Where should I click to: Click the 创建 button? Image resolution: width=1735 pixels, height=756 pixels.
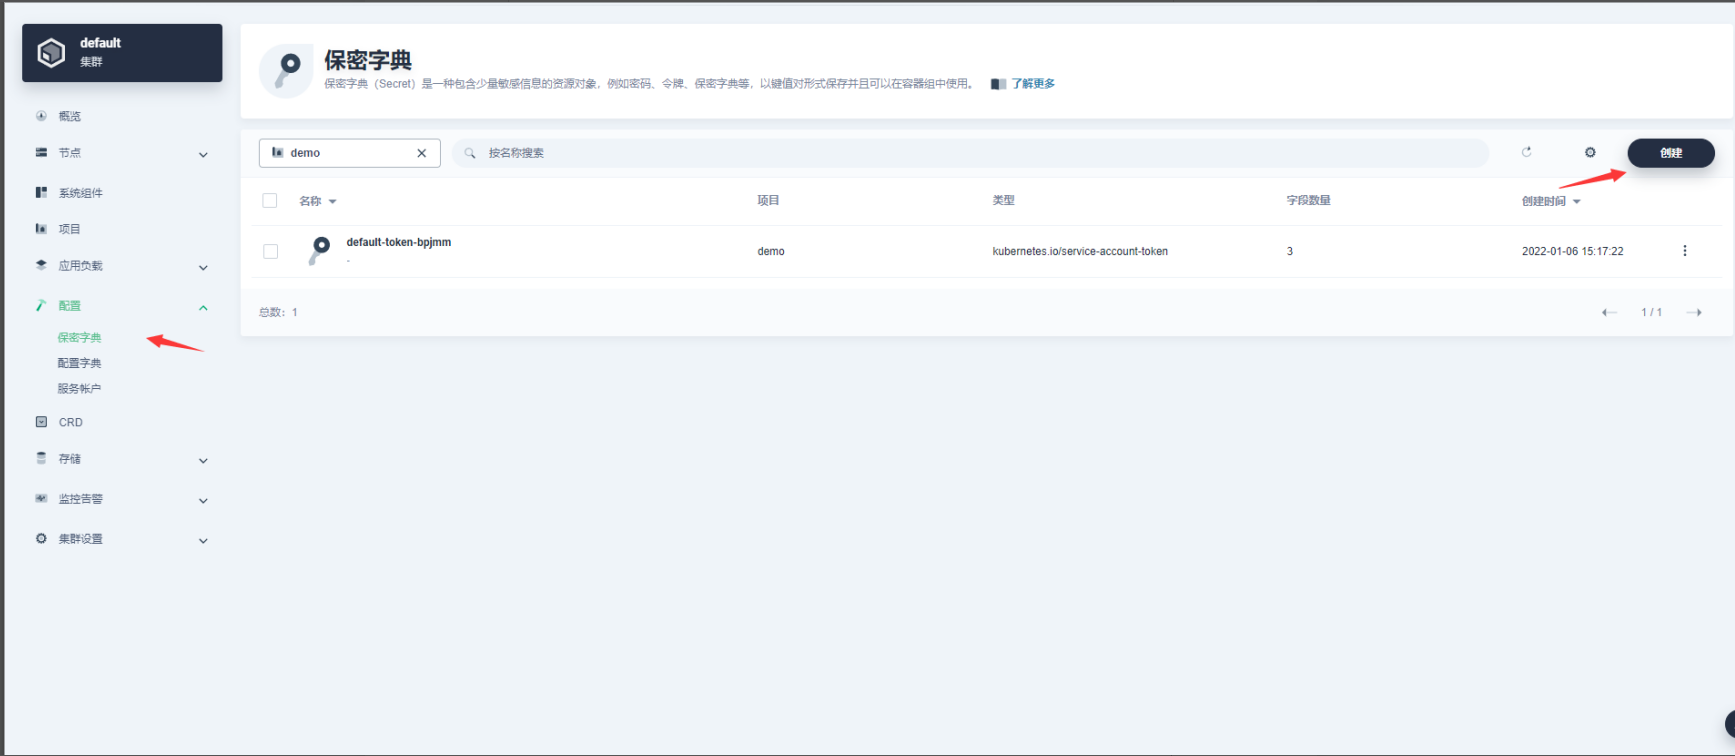pyautogui.click(x=1670, y=153)
